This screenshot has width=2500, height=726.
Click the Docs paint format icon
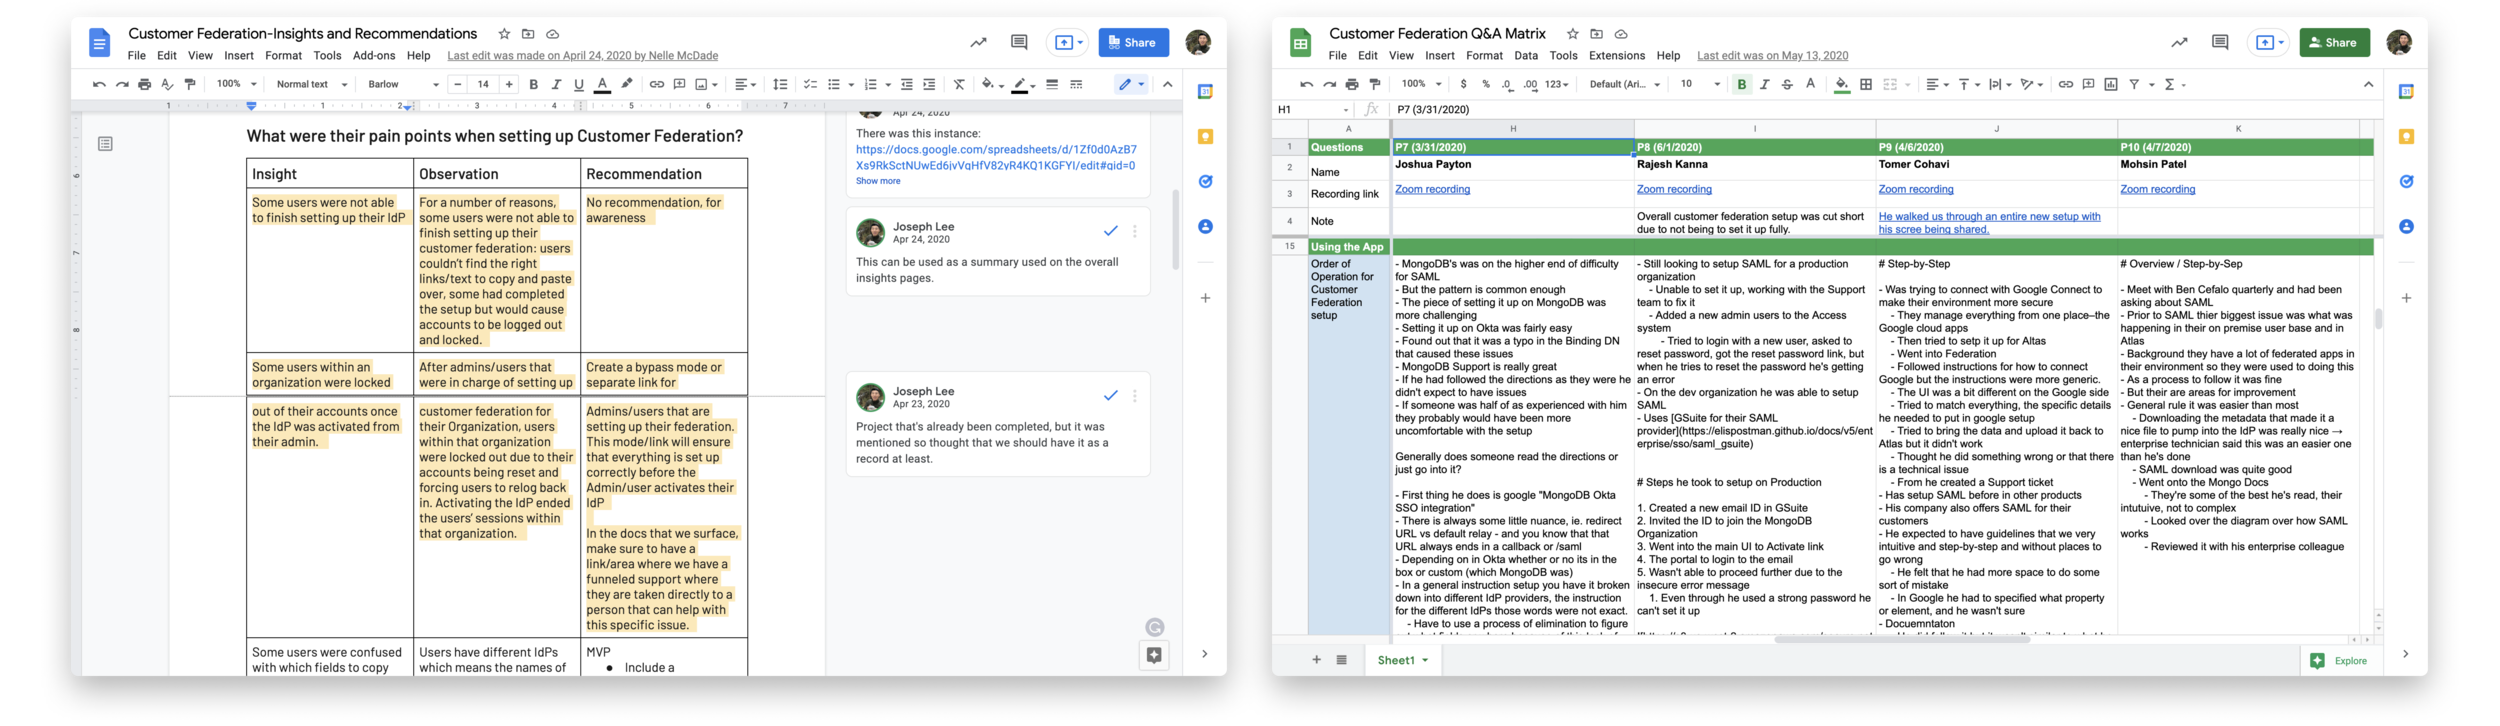190,84
